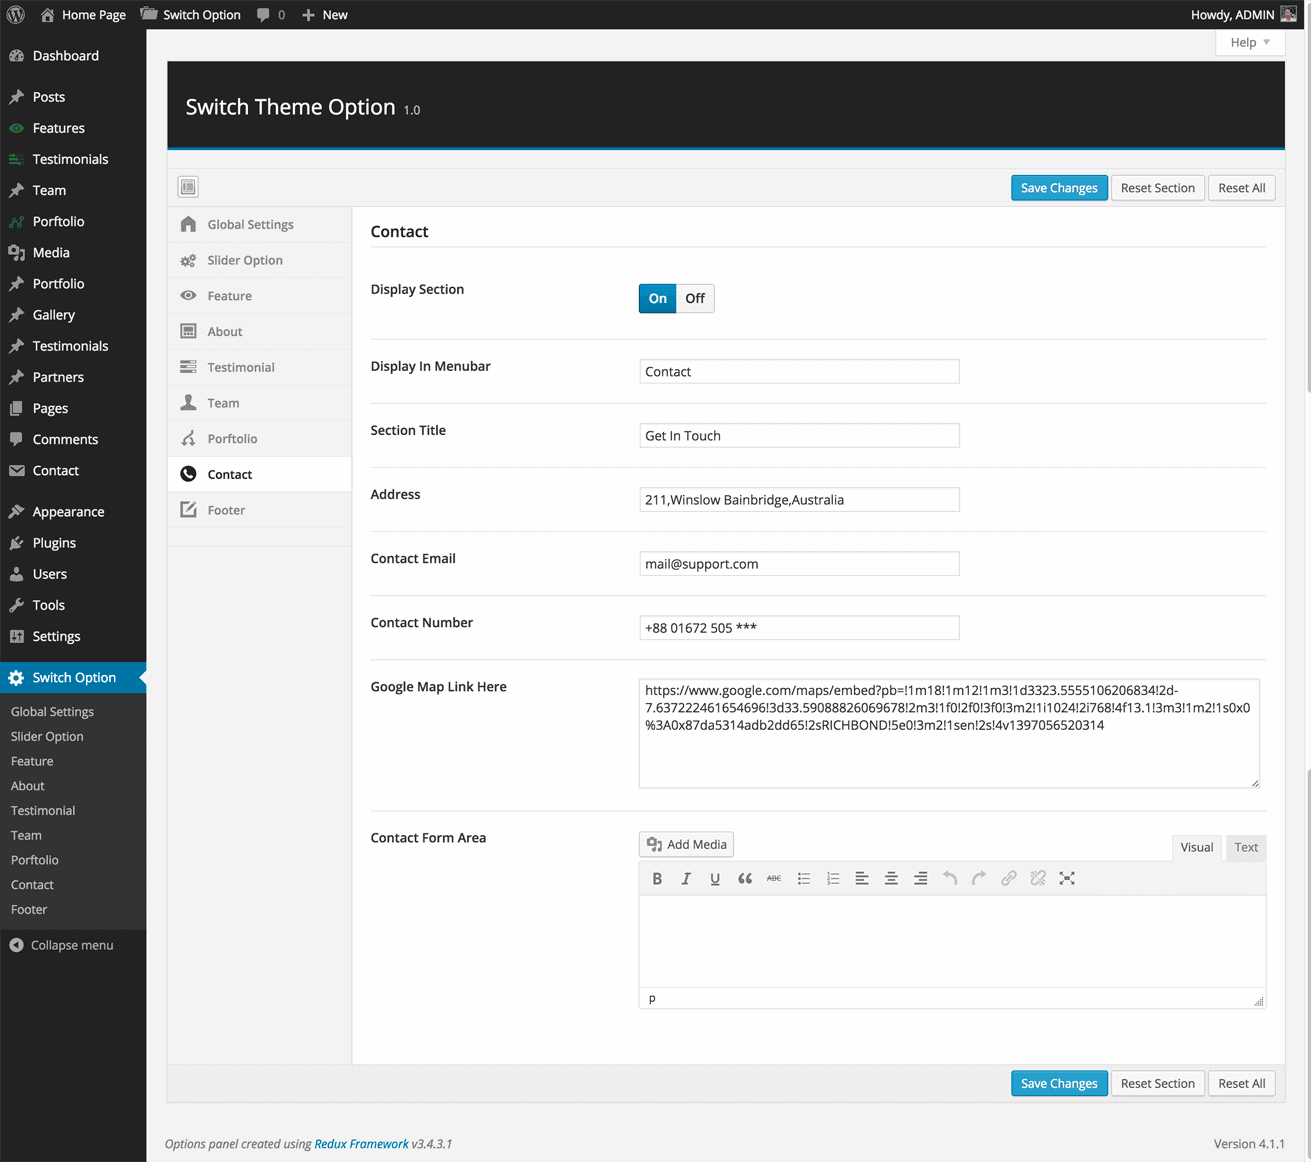
Task: Open the Redux Framework link
Action: pos(361,1144)
